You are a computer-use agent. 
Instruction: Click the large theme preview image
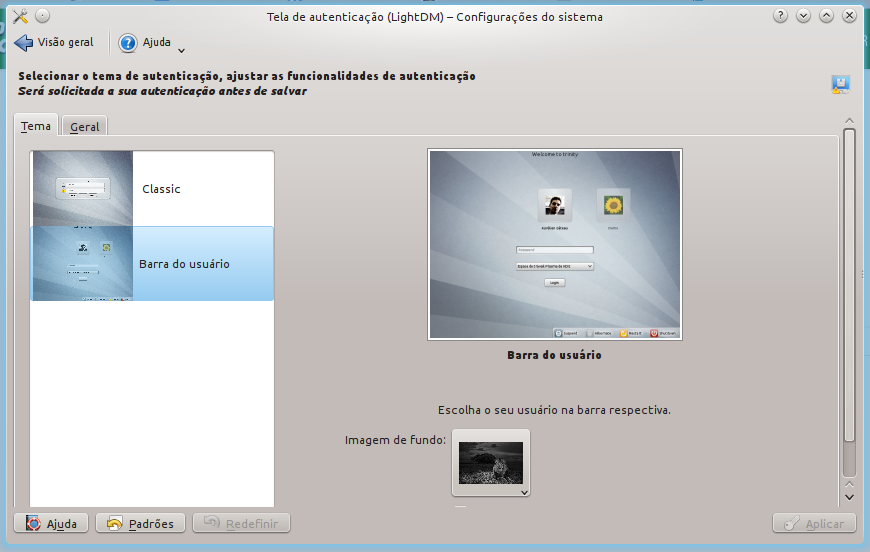[x=555, y=245]
